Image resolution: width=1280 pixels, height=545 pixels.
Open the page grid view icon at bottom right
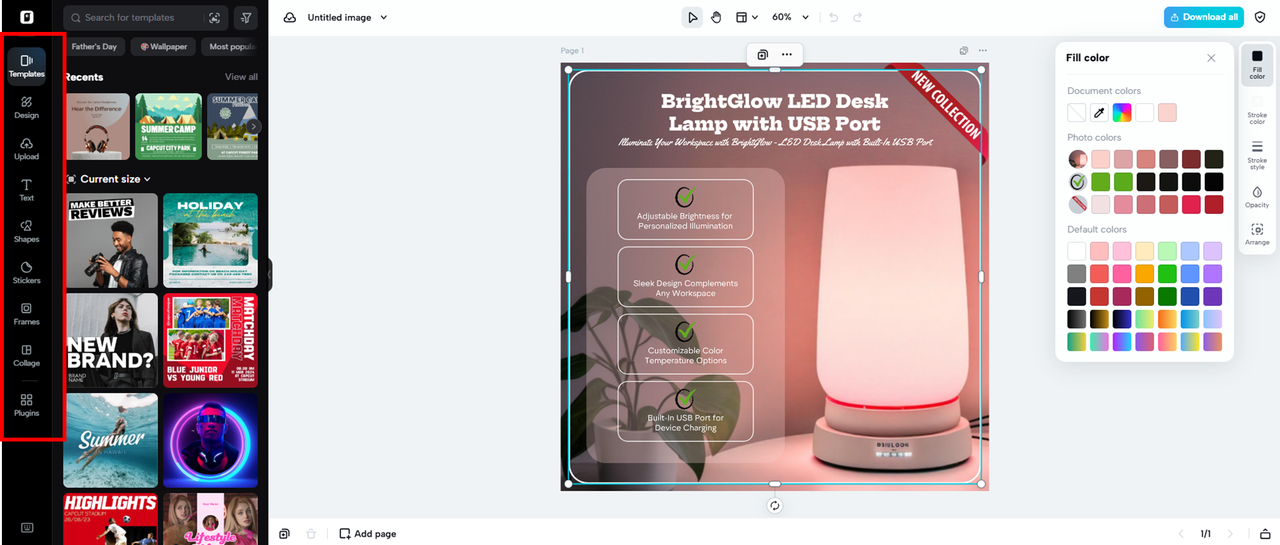[1265, 534]
